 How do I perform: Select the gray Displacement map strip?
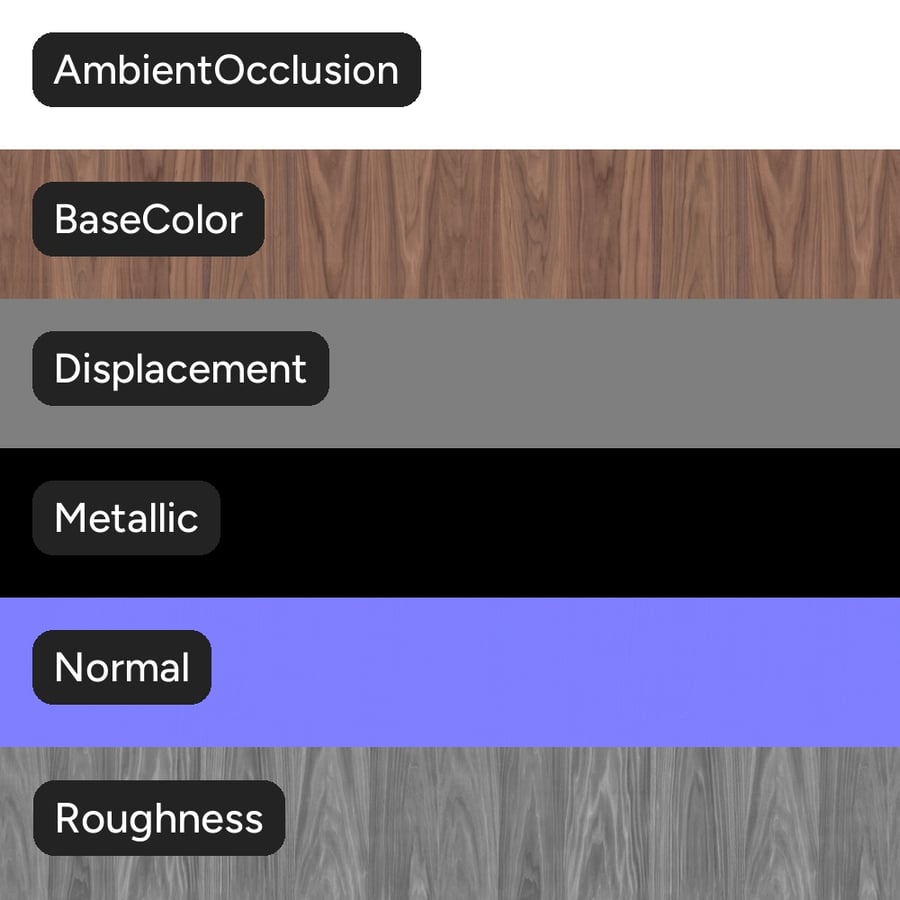[x=450, y=373]
